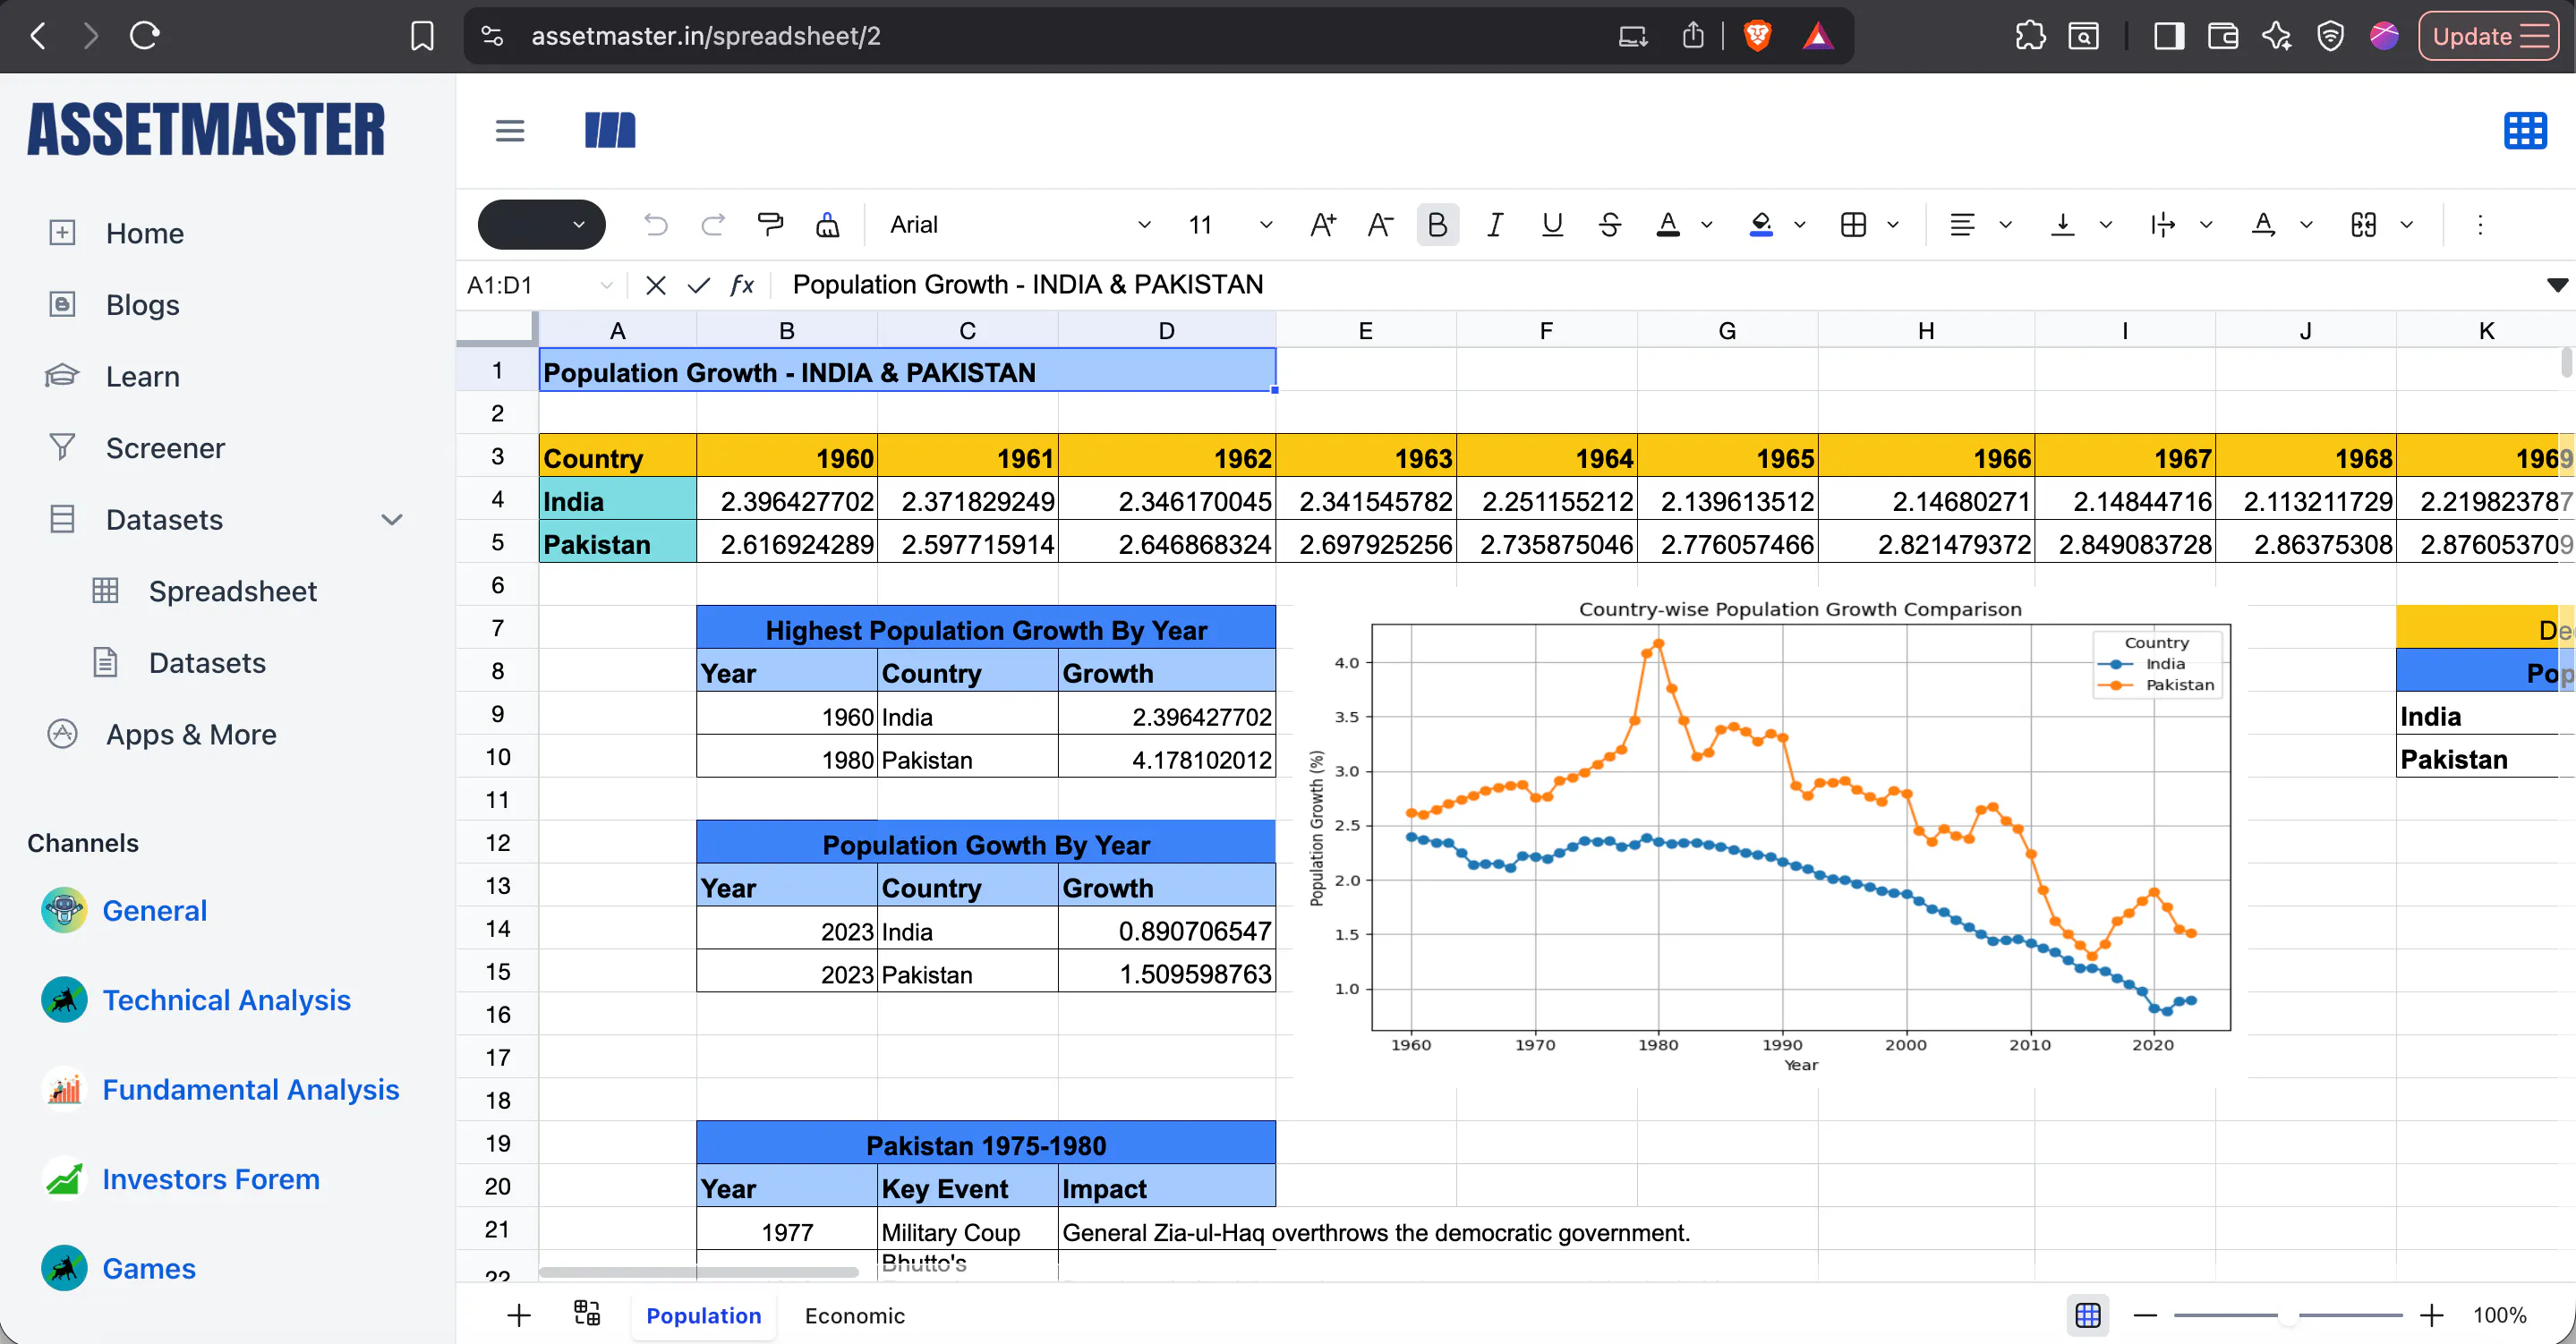Toggle italic formatting

point(1495,225)
